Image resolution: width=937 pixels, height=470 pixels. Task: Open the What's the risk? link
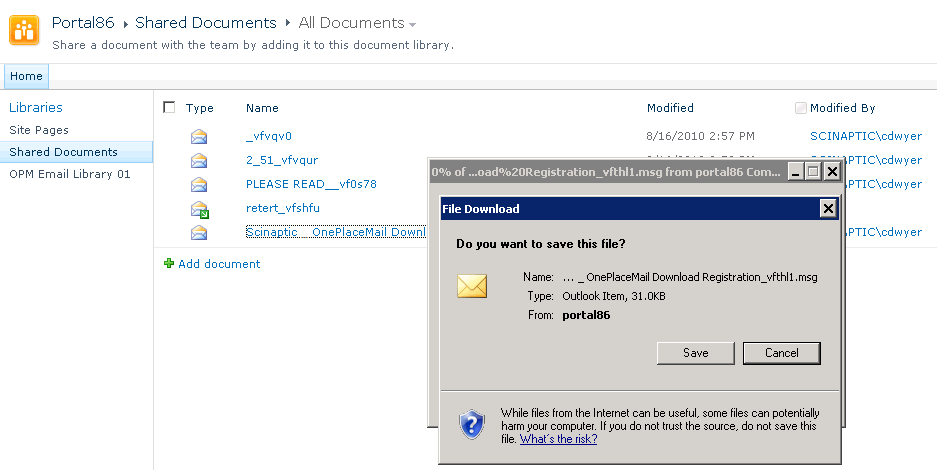[x=558, y=439]
